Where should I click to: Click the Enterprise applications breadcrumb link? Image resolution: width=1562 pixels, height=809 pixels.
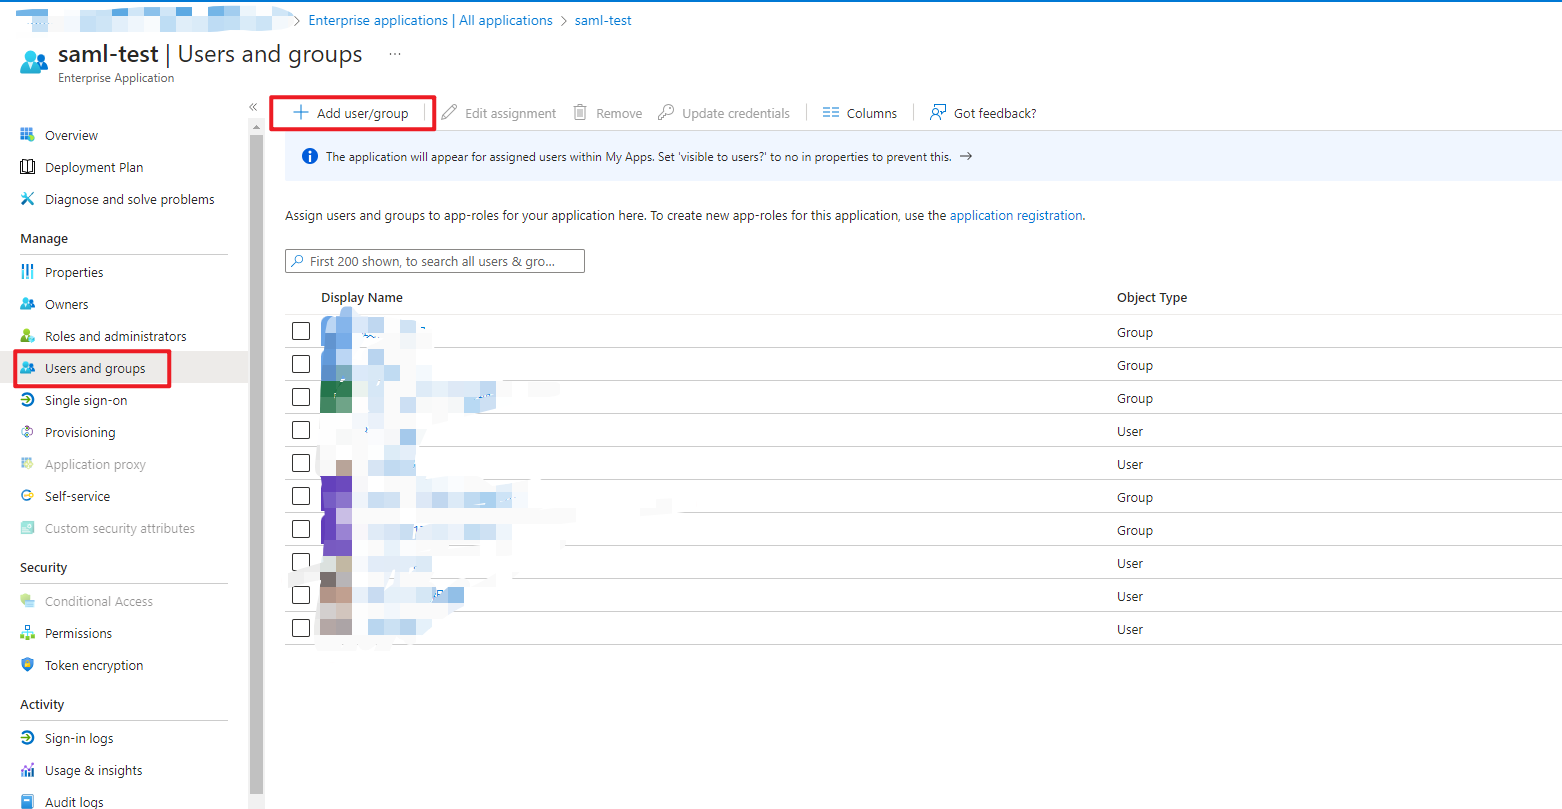[430, 20]
